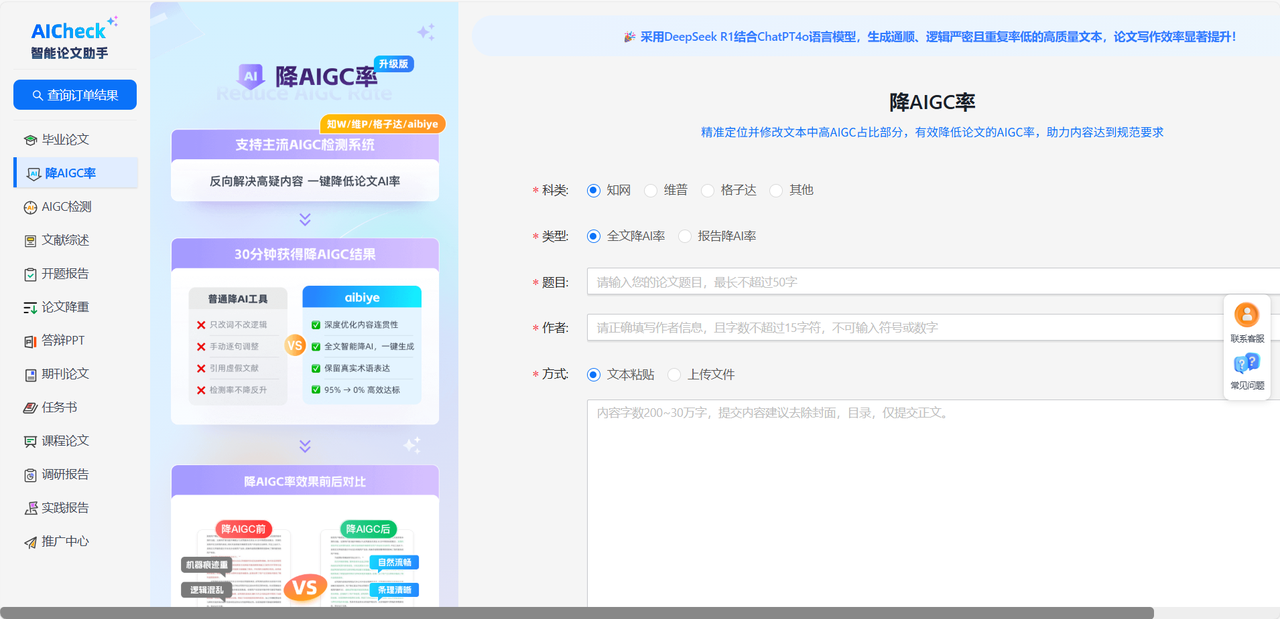Click the 文献综述 sidebar icon
The image size is (1280, 619).
coord(31,240)
